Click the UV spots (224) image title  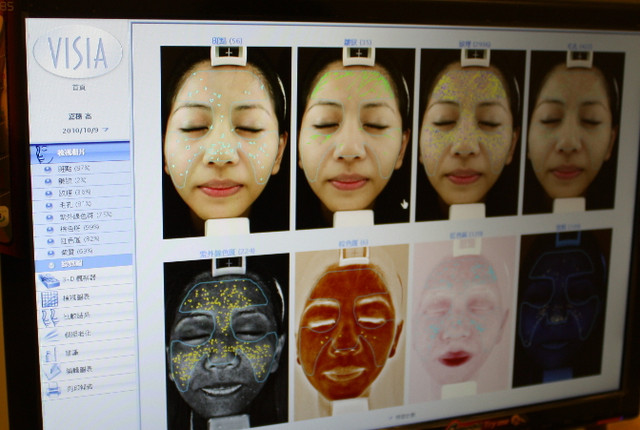(x=227, y=253)
